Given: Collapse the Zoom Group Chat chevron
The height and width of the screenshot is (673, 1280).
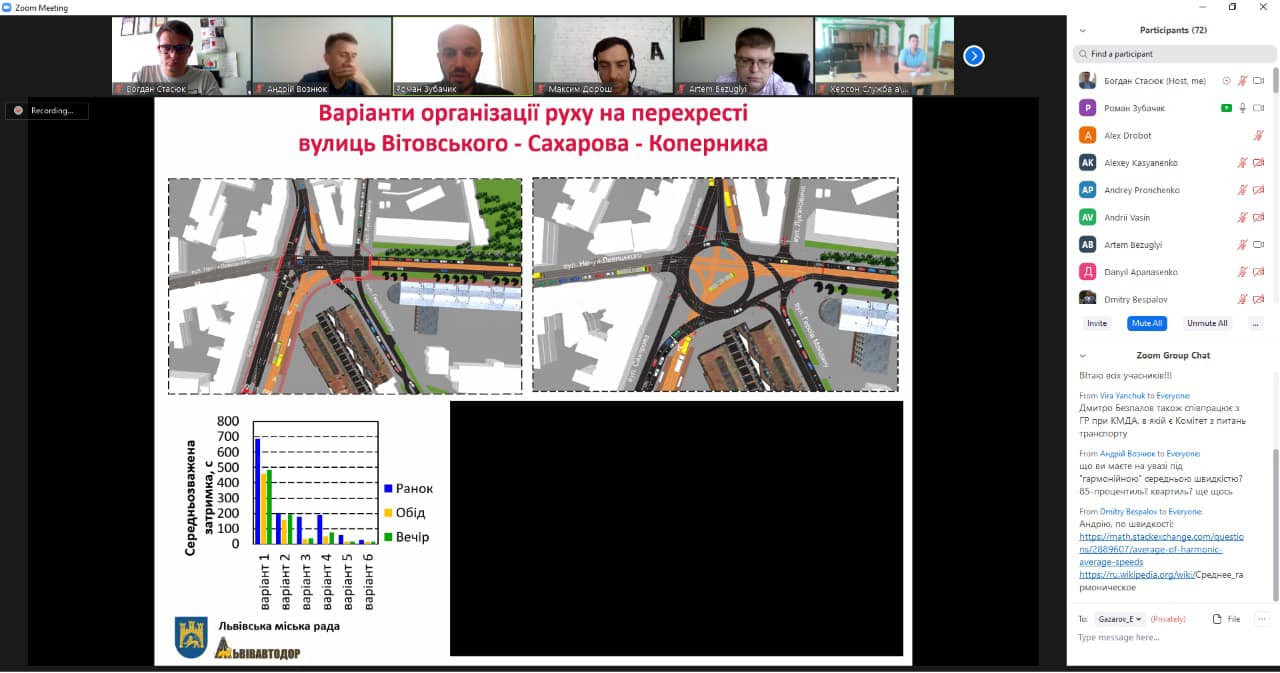Looking at the screenshot, I should (1082, 355).
